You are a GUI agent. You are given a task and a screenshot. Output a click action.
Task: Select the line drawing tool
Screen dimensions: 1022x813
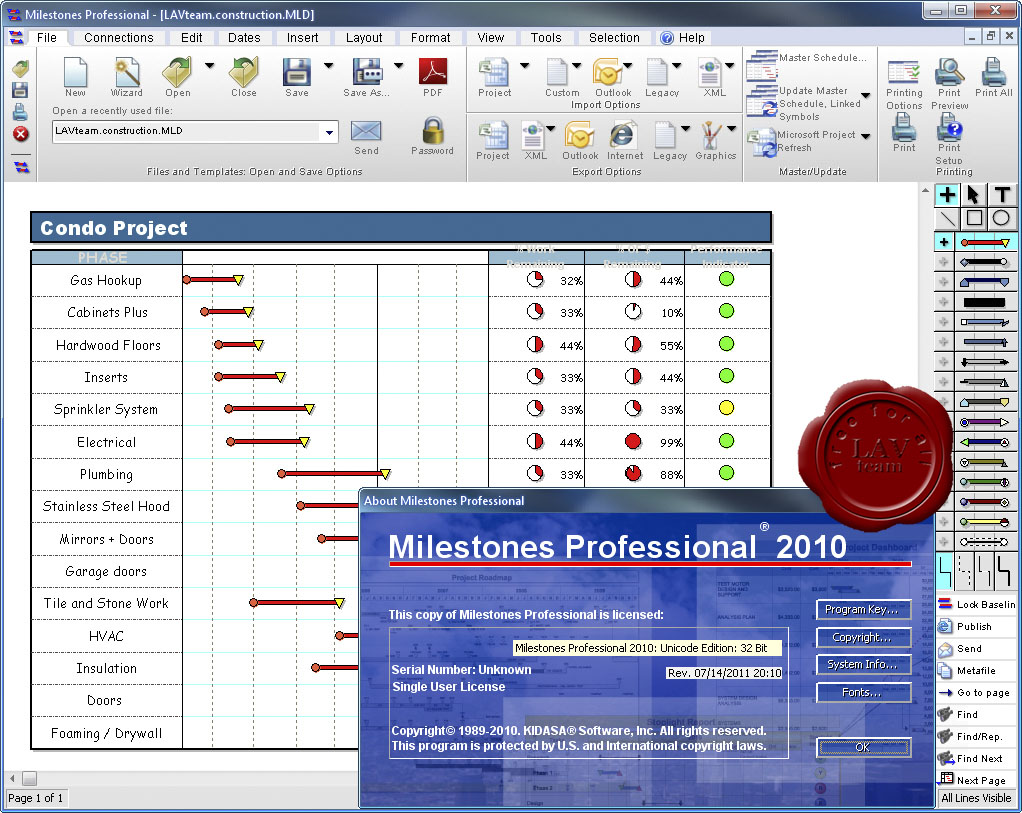(x=947, y=218)
